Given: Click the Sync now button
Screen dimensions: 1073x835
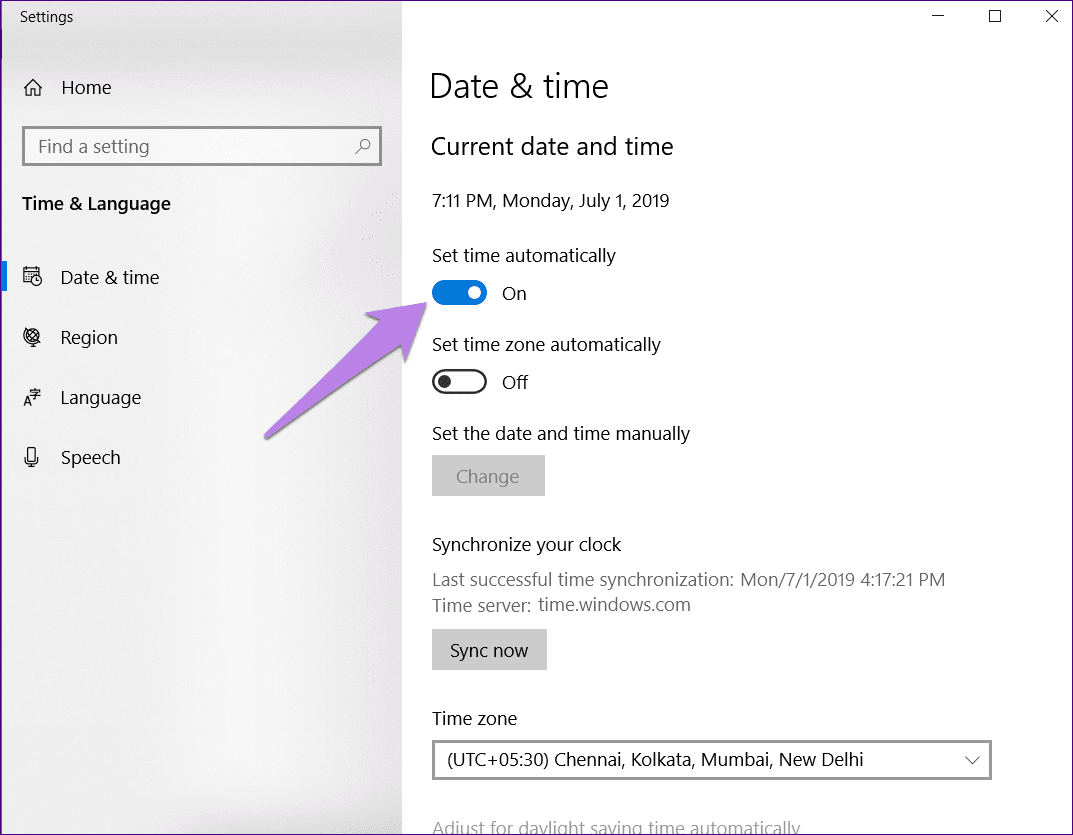Looking at the screenshot, I should (x=489, y=650).
